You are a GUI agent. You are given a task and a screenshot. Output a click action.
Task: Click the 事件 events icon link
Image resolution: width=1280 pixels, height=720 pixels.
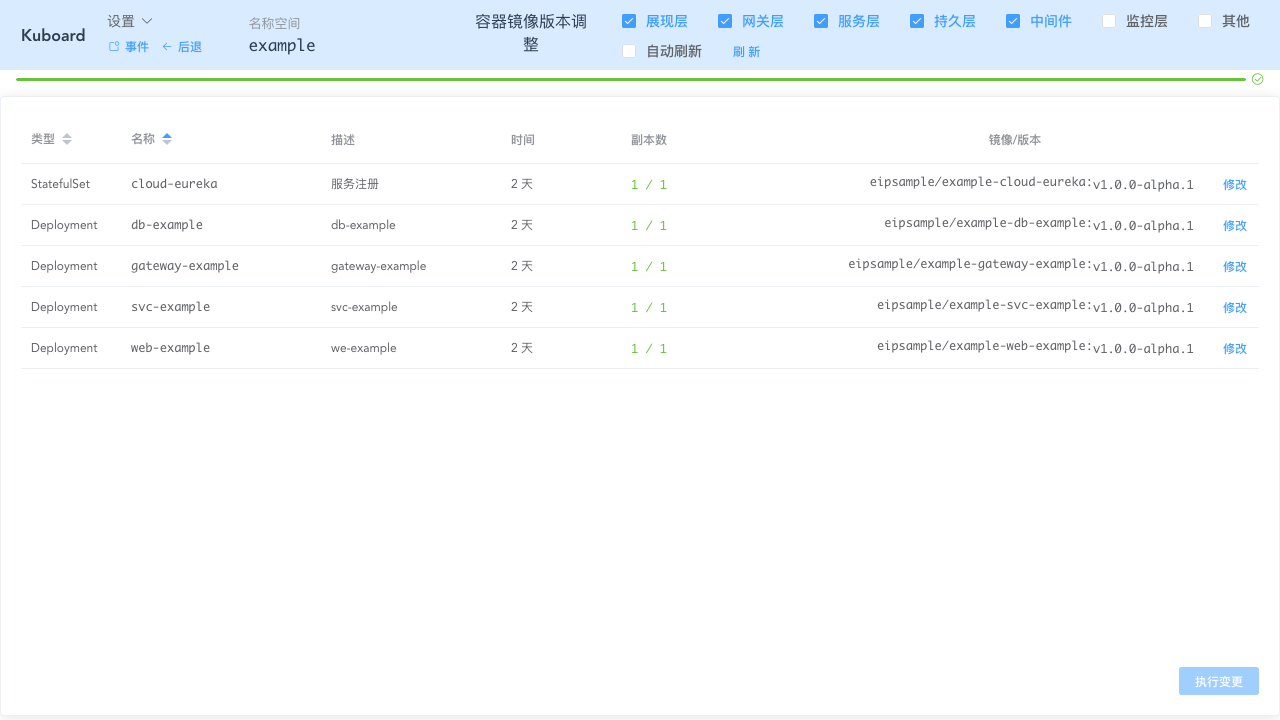pos(128,47)
